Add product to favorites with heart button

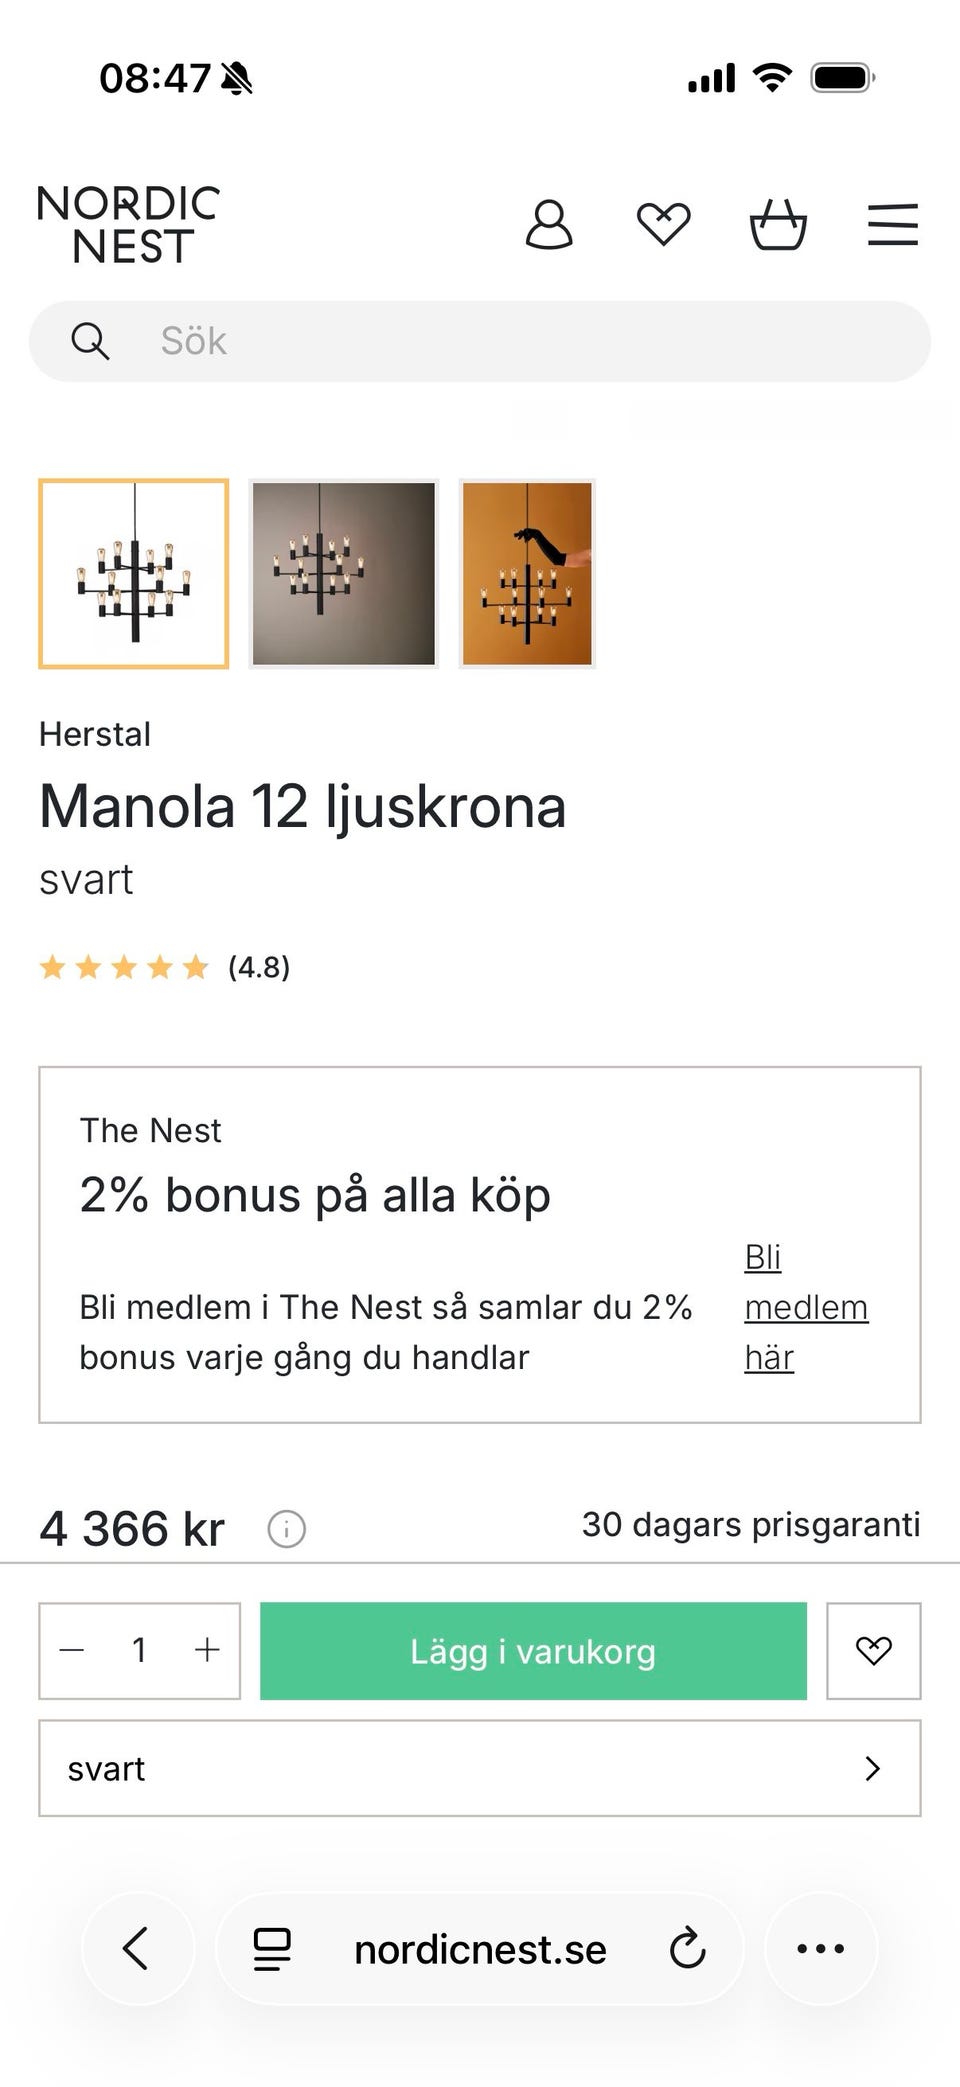(x=873, y=1651)
